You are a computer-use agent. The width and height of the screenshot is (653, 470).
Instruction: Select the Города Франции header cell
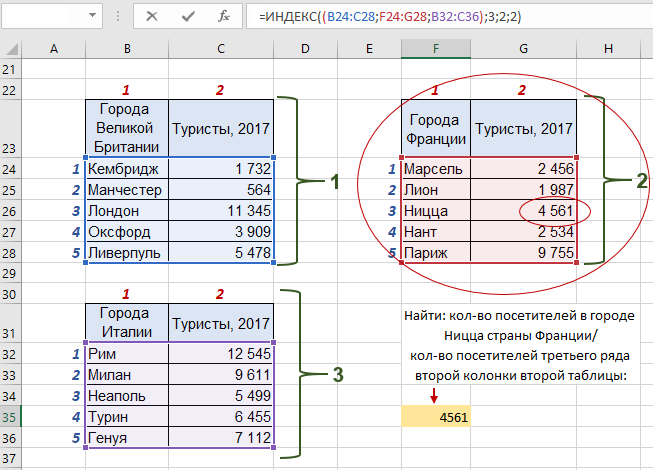click(435, 128)
